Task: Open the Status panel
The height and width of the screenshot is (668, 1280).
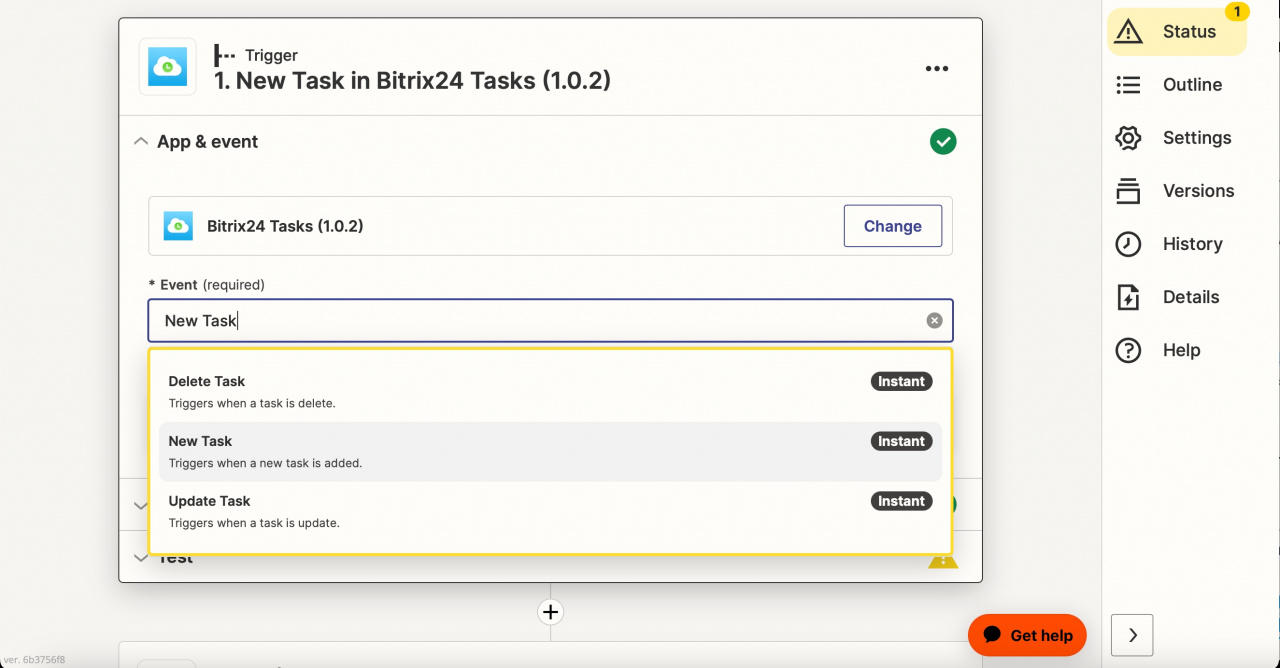Action: click(1177, 32)
